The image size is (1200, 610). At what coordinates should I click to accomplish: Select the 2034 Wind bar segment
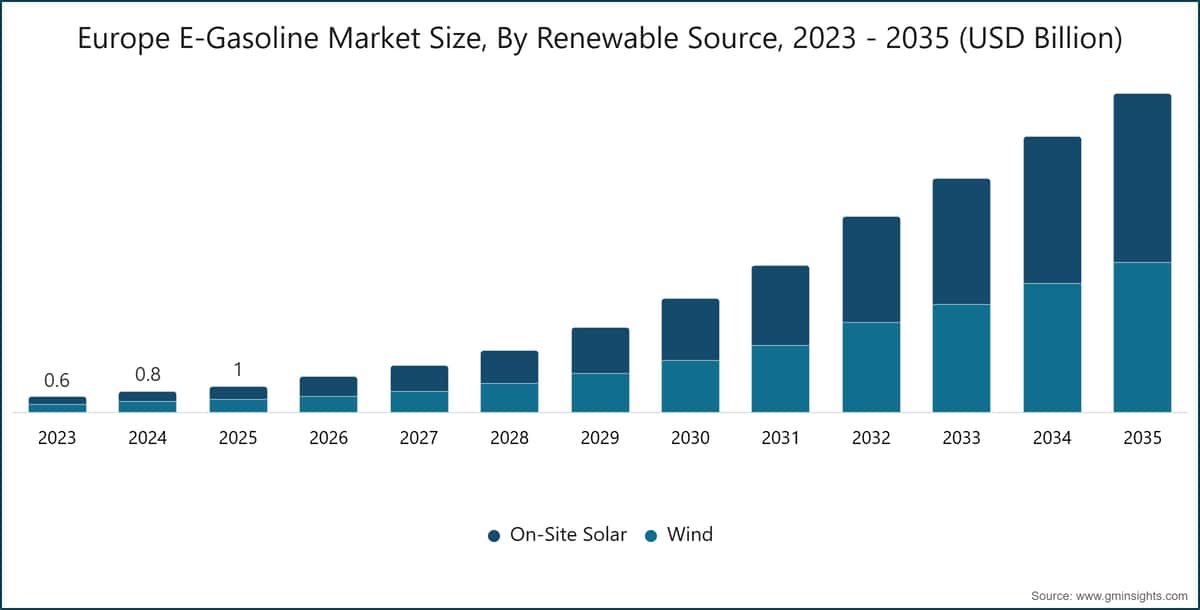[x=1052, y=348]
